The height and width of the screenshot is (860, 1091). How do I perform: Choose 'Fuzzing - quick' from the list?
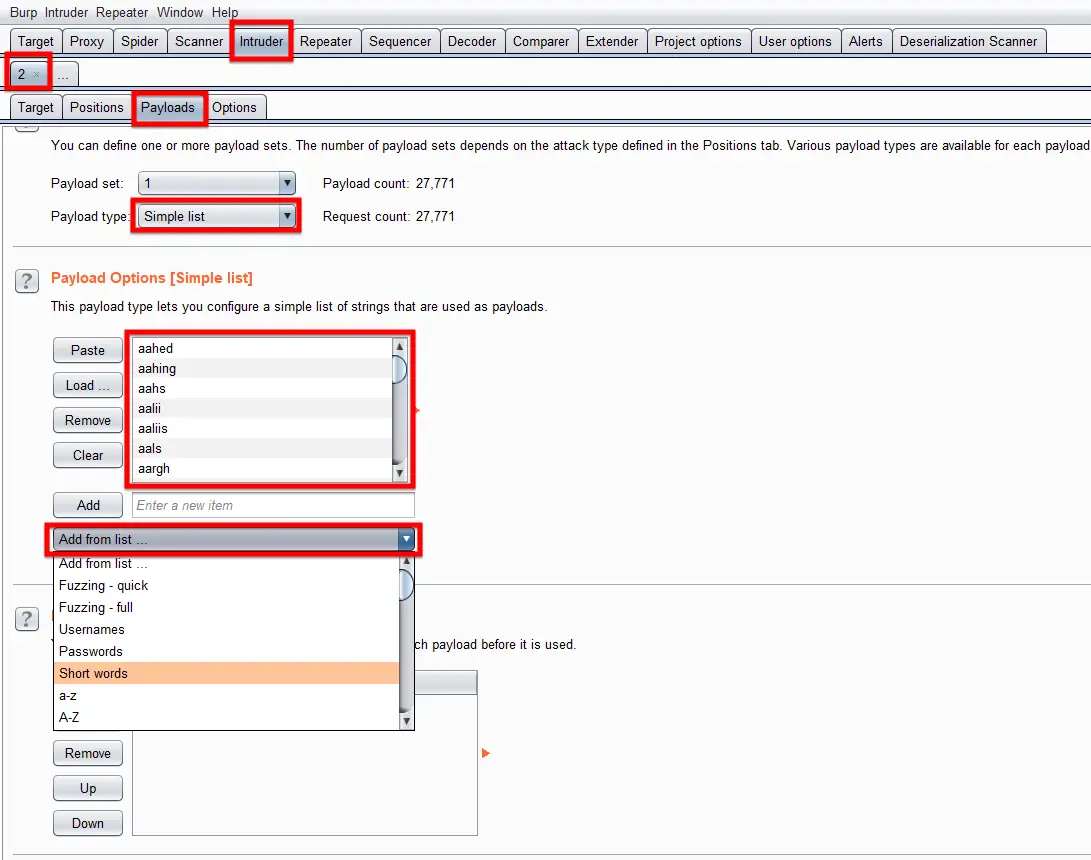click(226, 586)
